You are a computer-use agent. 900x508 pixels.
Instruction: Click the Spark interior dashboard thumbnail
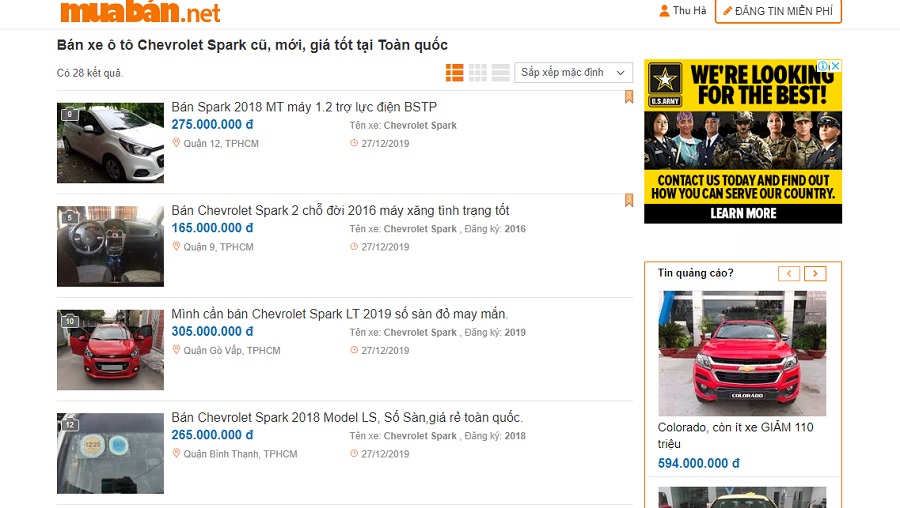coord(110,246)
